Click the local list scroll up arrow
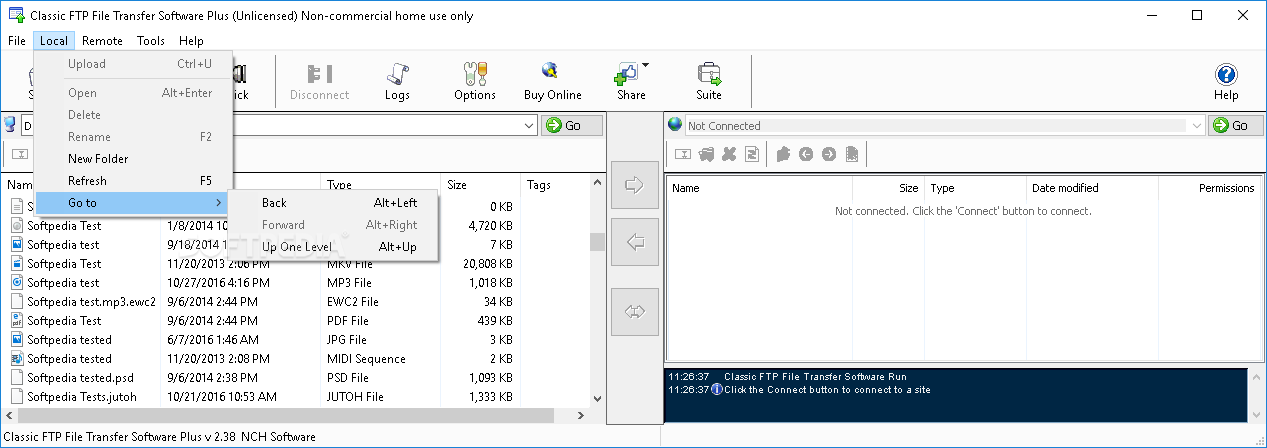Screen dimensions: 1267x448 pyautogui.click(x=597, y=184)
